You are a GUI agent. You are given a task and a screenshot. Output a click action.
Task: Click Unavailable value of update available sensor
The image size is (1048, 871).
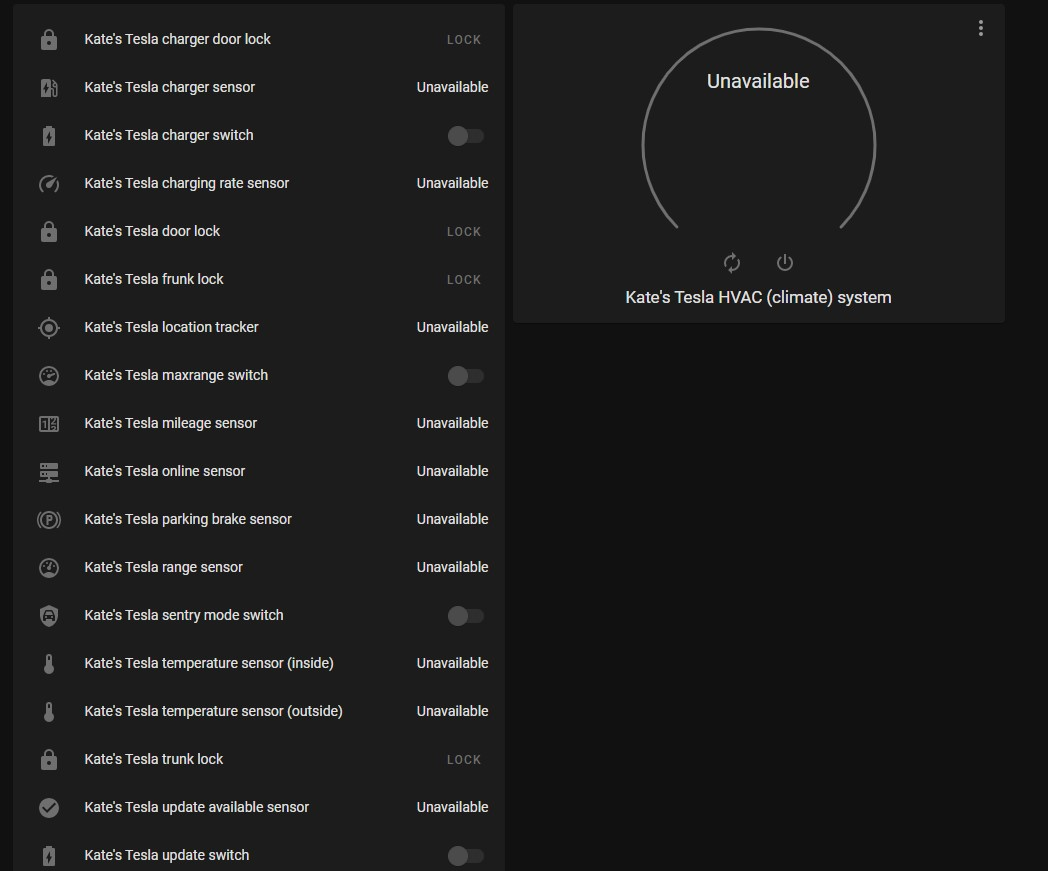[x=452, y=807]
